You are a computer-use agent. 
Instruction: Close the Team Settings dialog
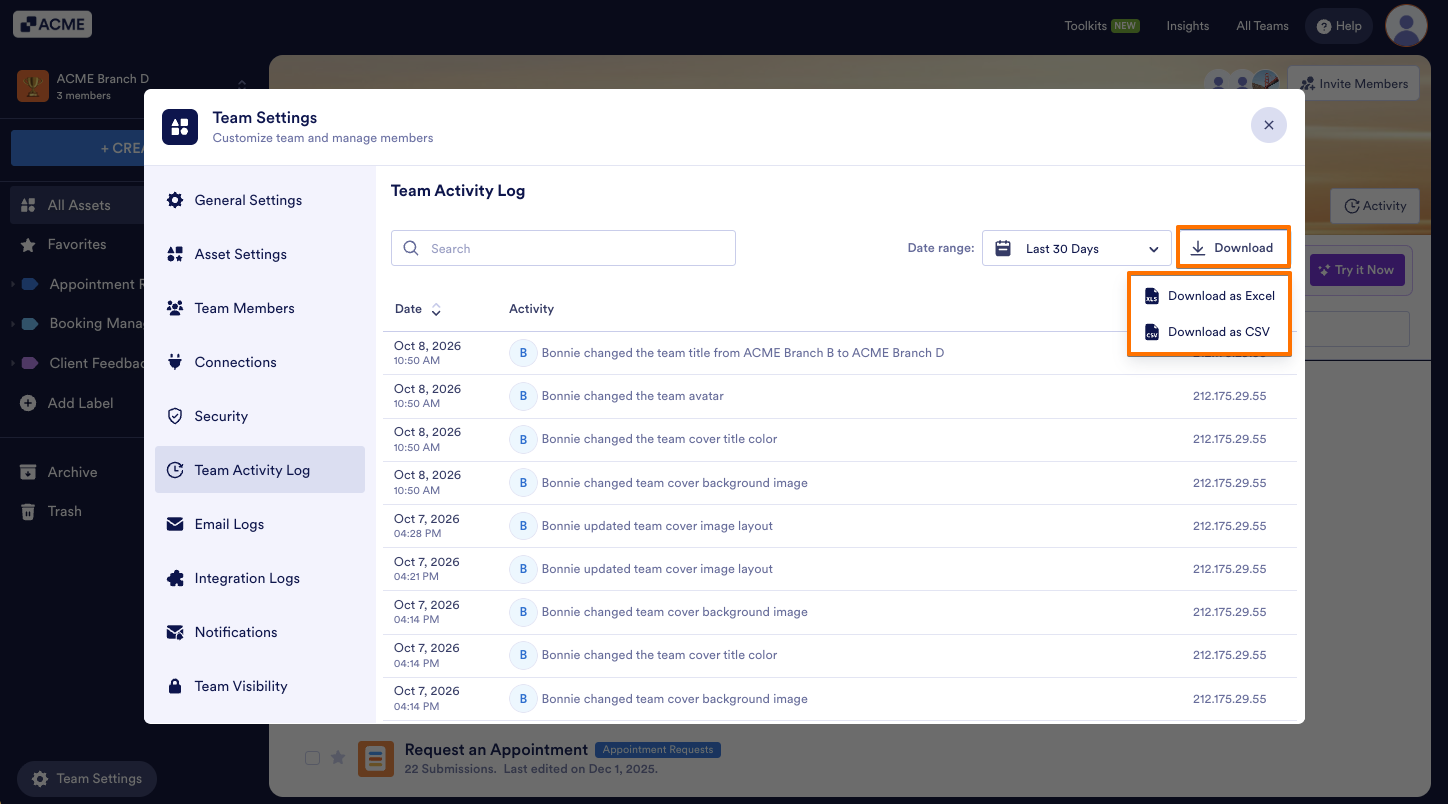(1269, 125)
